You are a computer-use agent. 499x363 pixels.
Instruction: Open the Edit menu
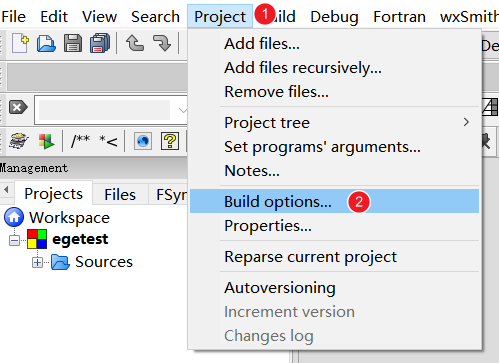tap(54, 17)
